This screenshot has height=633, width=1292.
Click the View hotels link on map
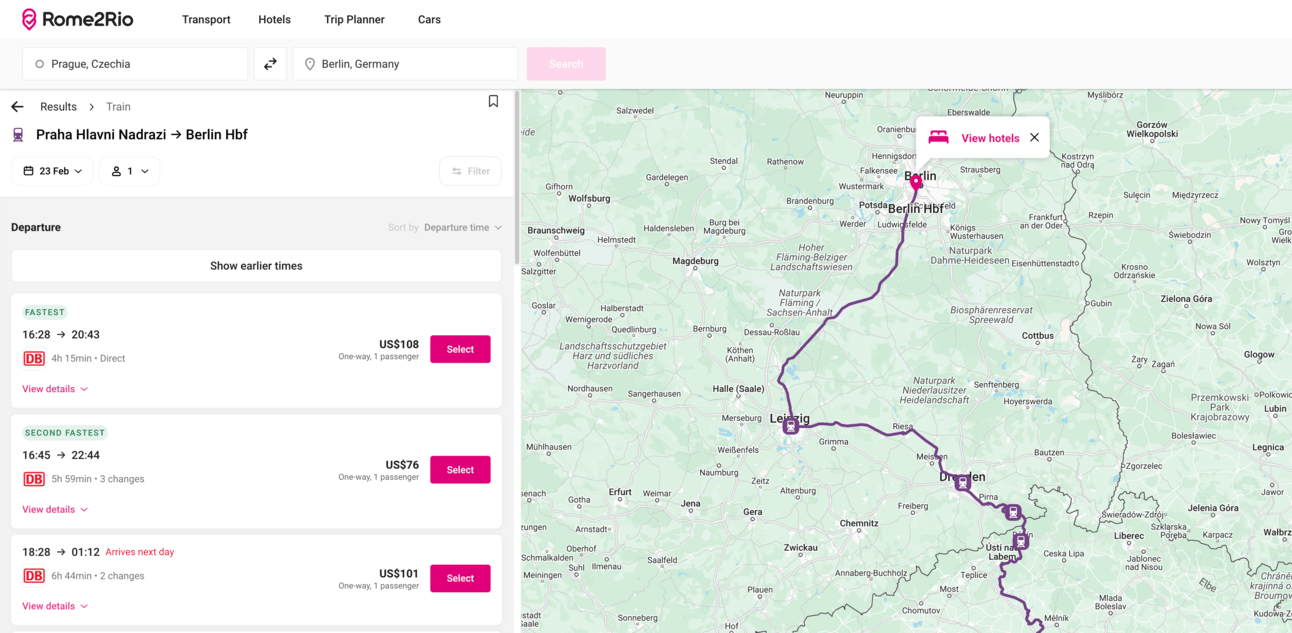pos(990,138)
